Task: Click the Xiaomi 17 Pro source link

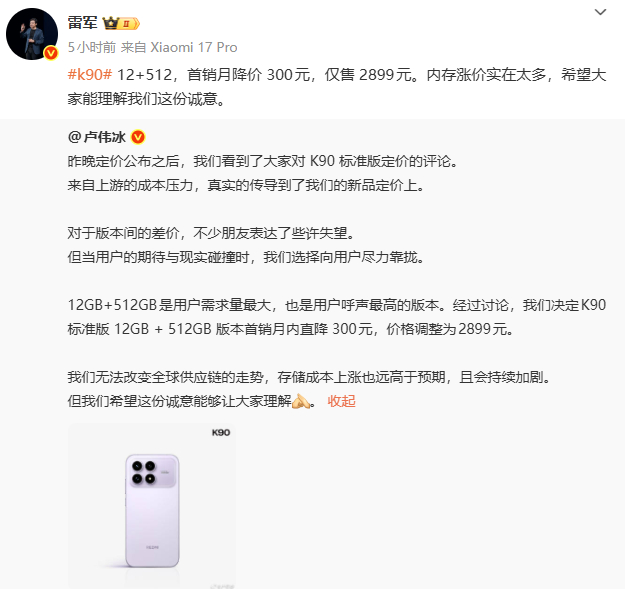Action: pyautogui.click(x=194, y=47)
